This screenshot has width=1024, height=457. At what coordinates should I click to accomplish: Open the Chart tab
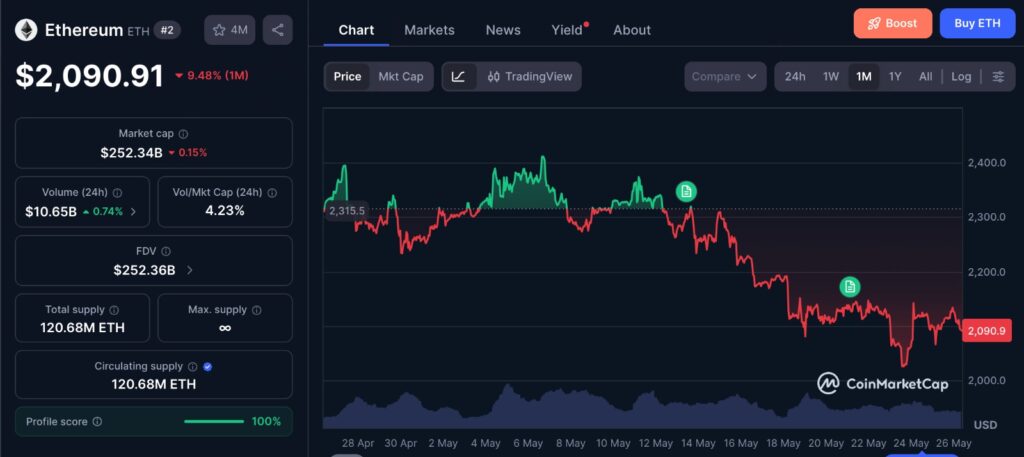click(x=357, y=30)
